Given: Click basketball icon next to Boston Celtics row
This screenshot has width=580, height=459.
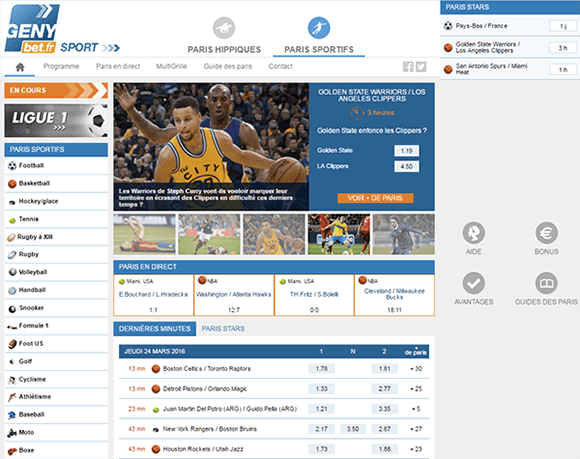Looking at the screenshot, I should coord(156,369).
